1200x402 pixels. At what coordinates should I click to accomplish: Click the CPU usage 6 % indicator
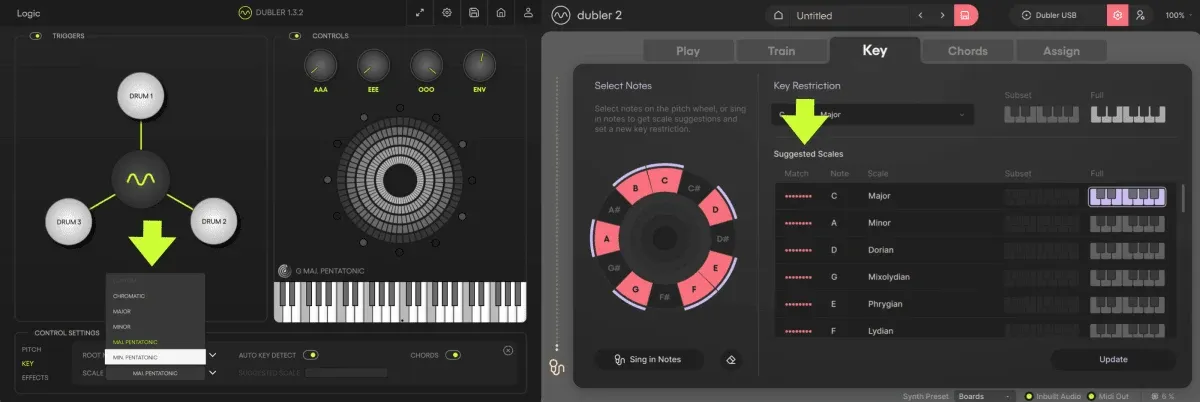(1160, 396)
